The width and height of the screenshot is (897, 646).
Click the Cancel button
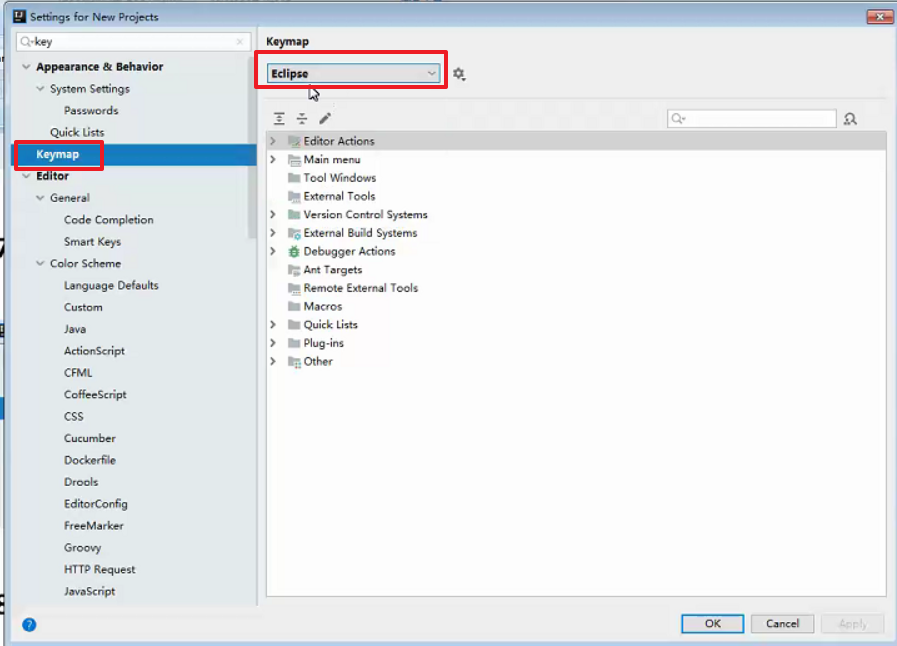782,623
